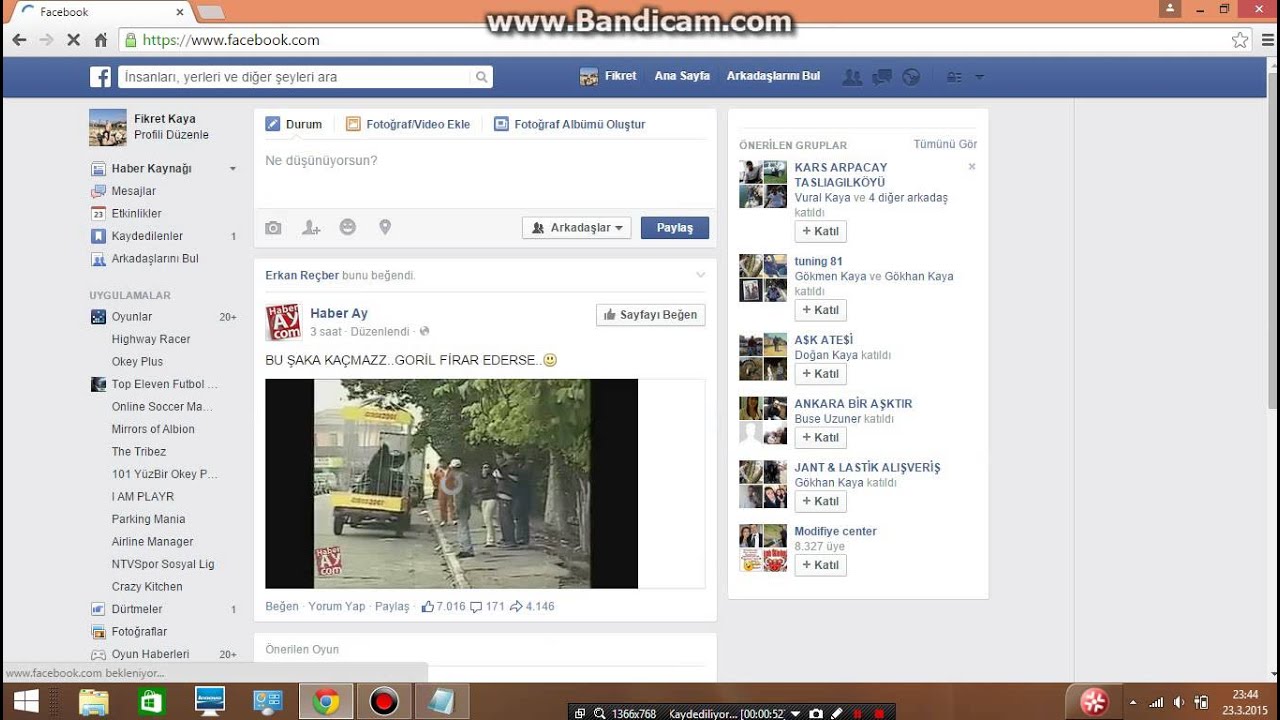
Task: Click Profili Düzenle link
Action: (171, 135)
